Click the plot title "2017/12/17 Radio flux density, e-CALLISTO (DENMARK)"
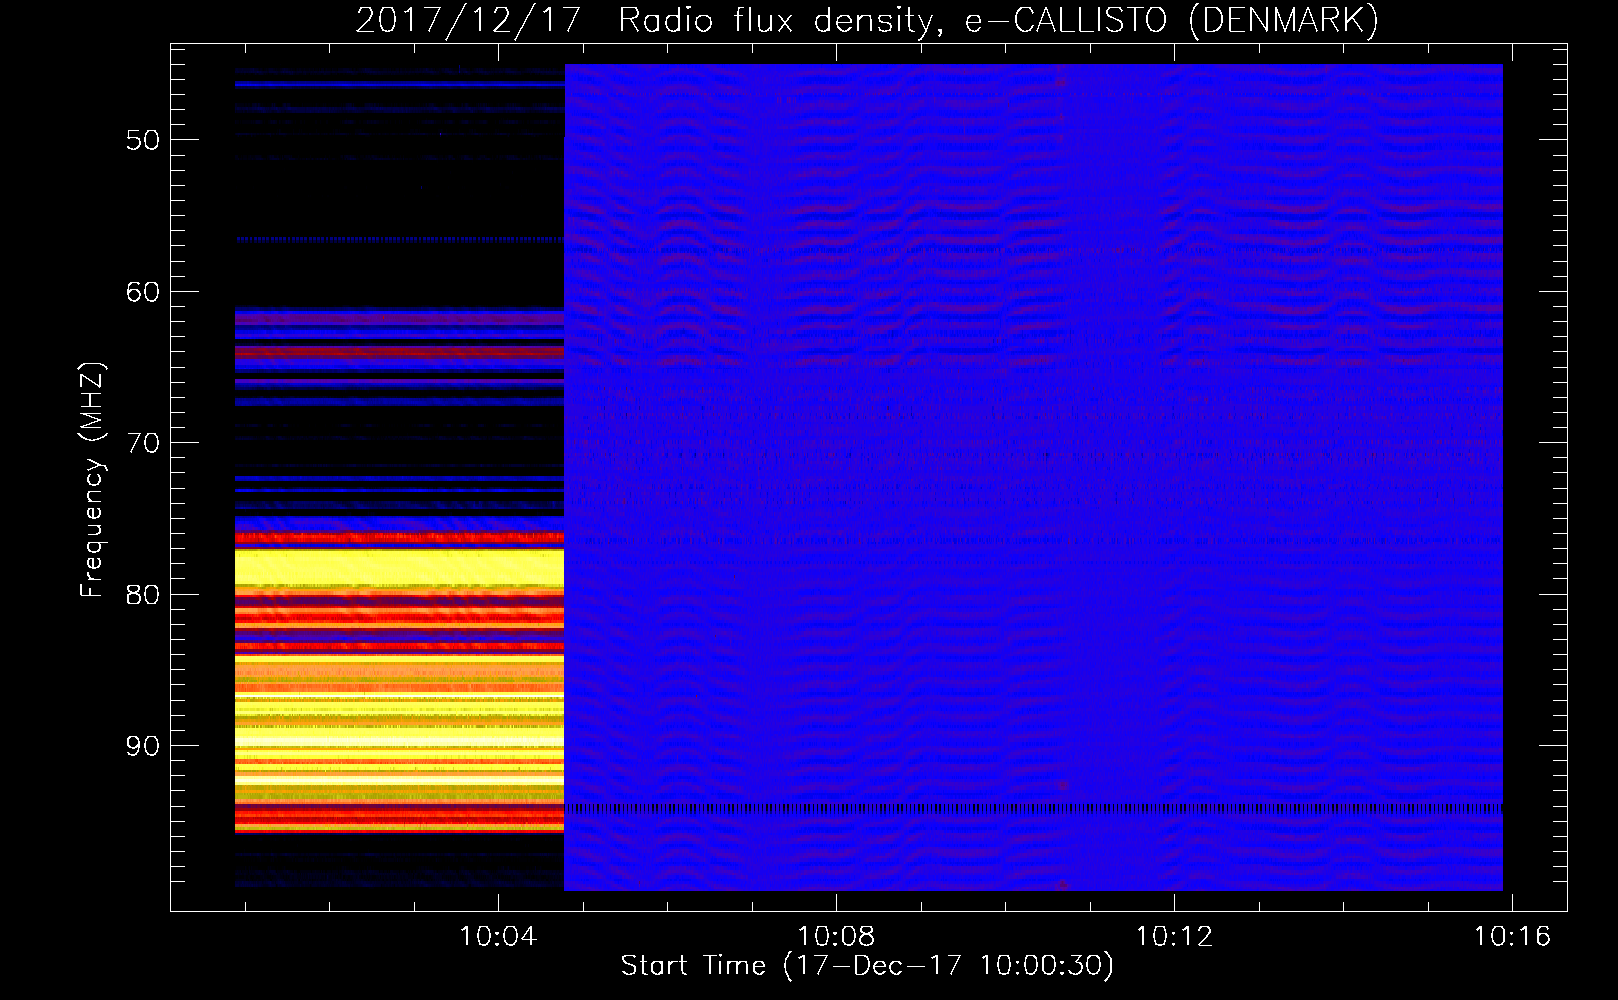The width and height of the screenshot is (1618, 1000). 867,20
